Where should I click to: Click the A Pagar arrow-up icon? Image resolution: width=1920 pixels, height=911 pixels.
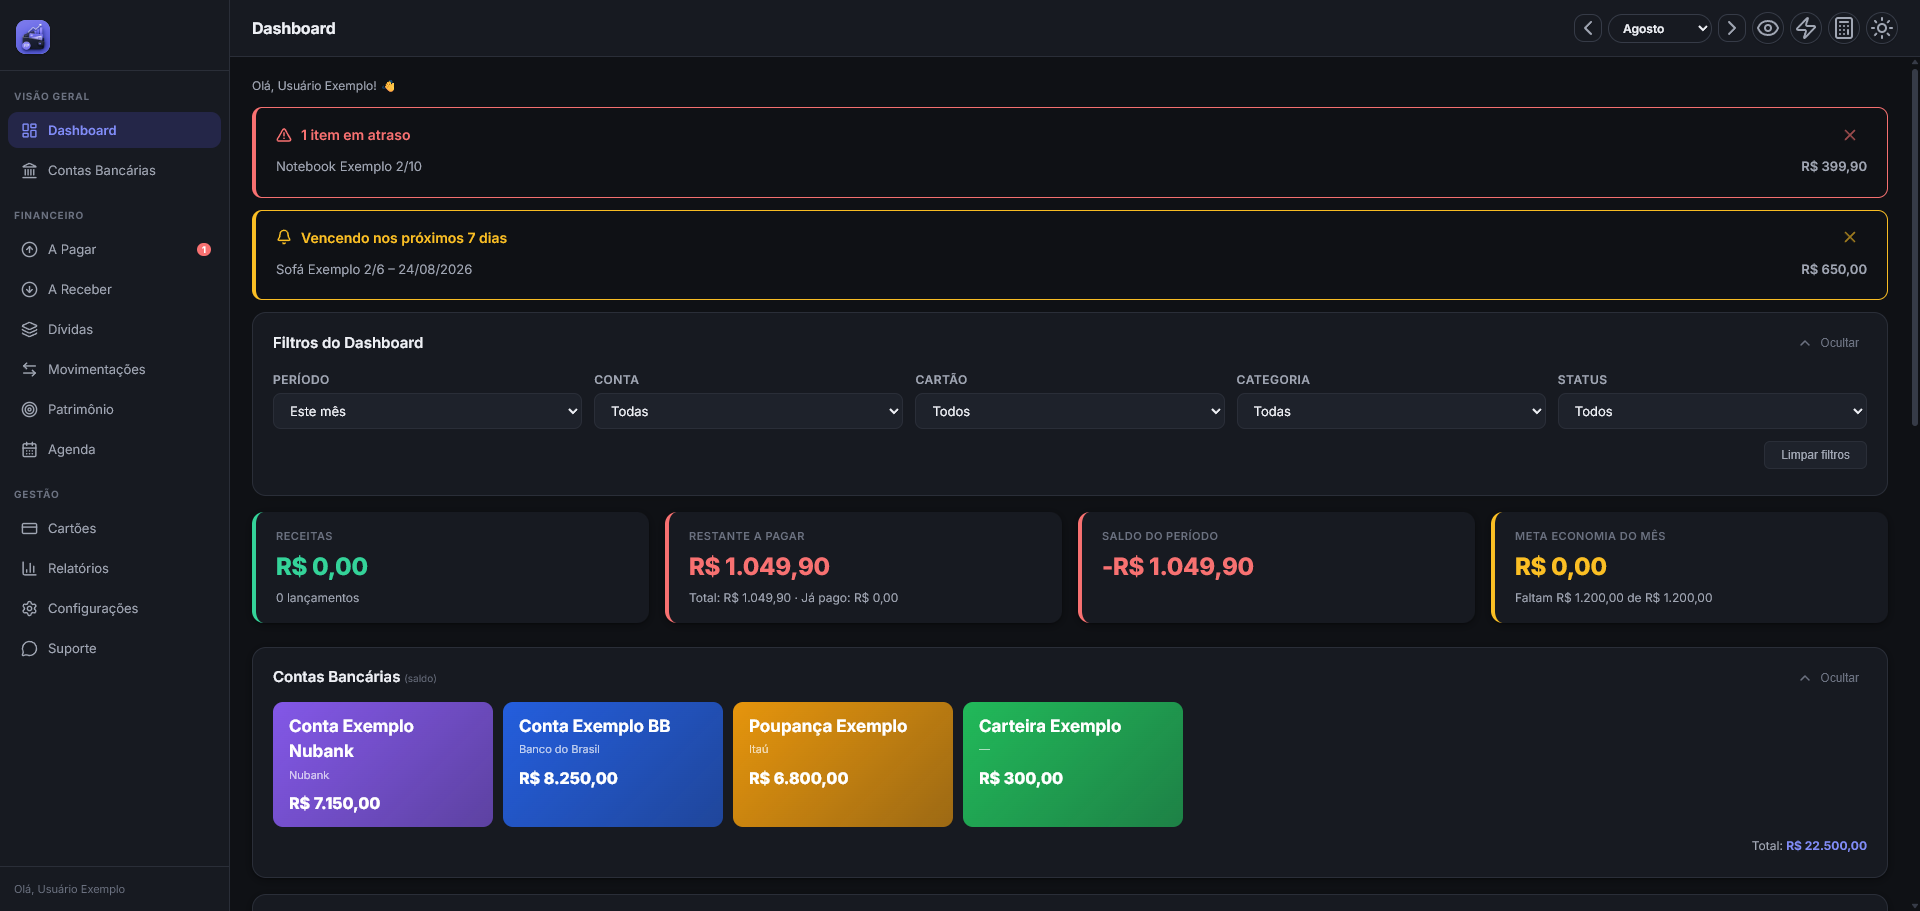30,249
